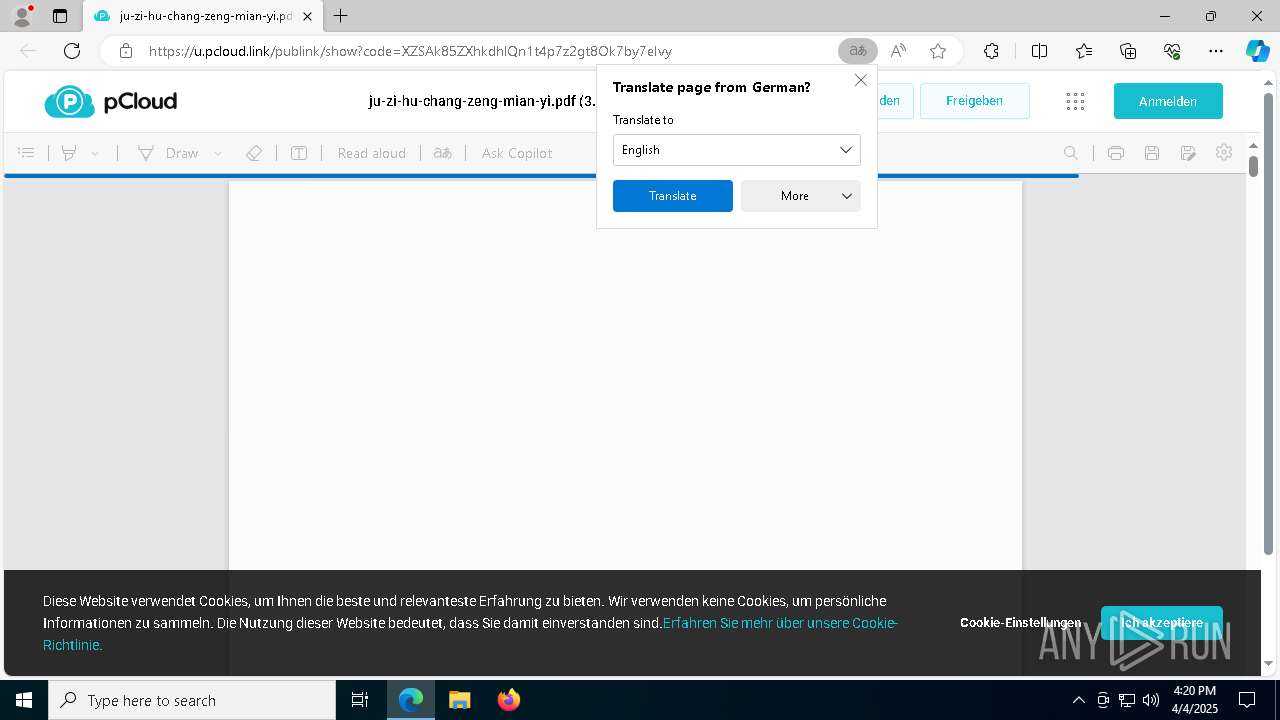
Task: Open Edge Settings and more menu
Action: click(1216, 51)
